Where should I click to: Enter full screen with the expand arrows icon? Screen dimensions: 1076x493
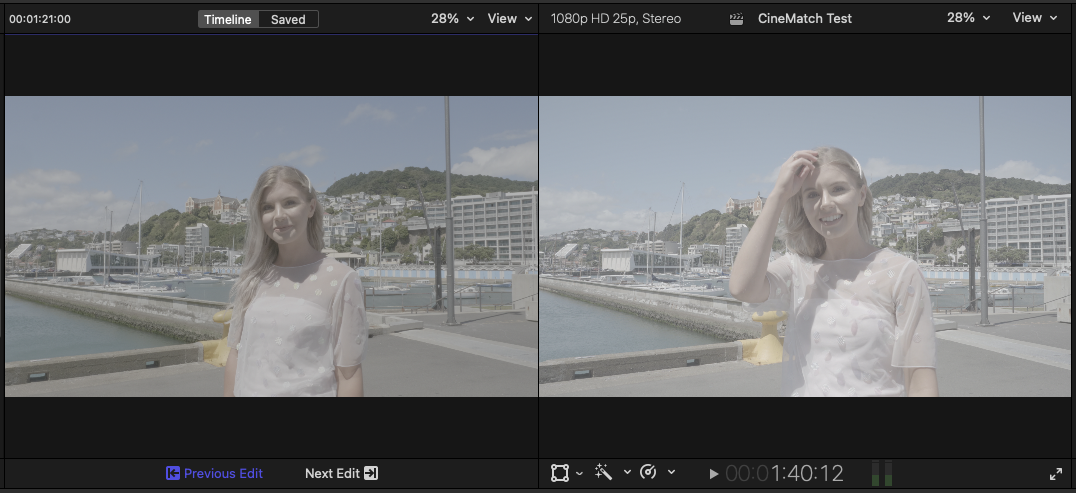pyautogui.click(x=1056, y=474)
